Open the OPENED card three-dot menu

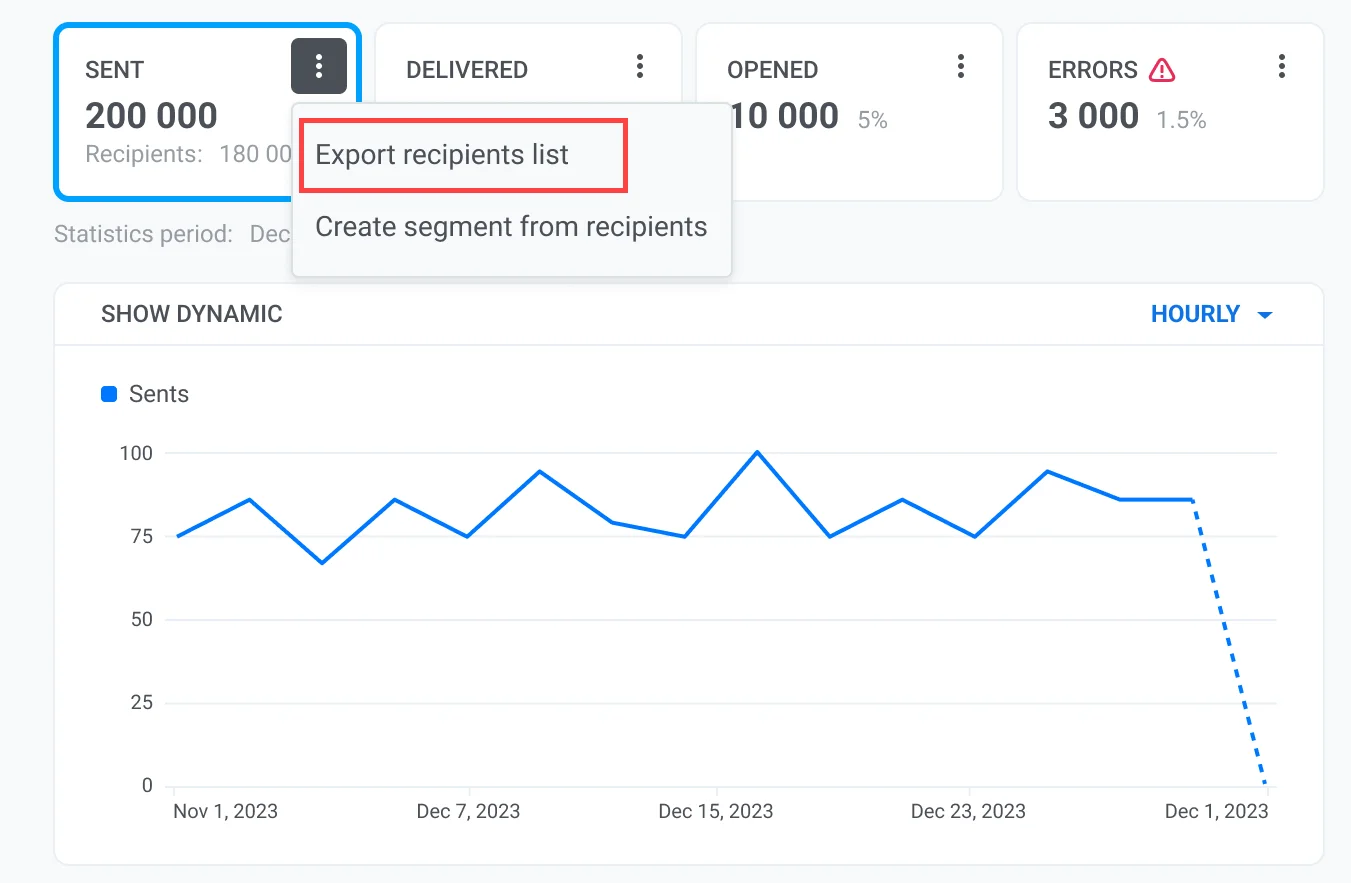[x=961, y=67]
